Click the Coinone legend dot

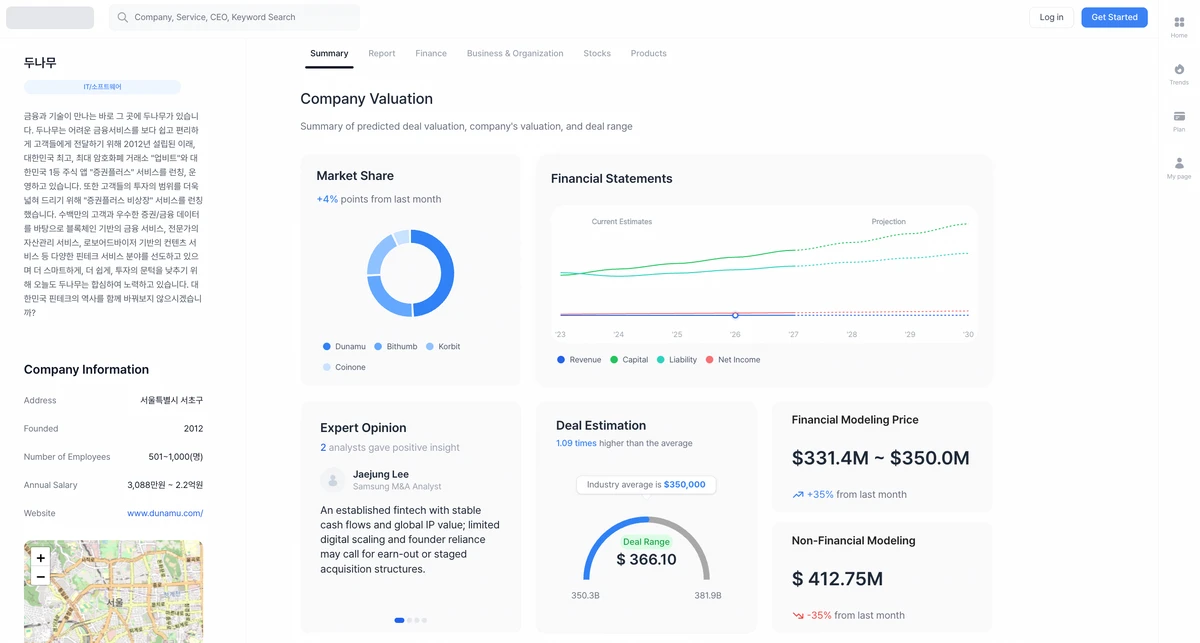tap(327, 367)
